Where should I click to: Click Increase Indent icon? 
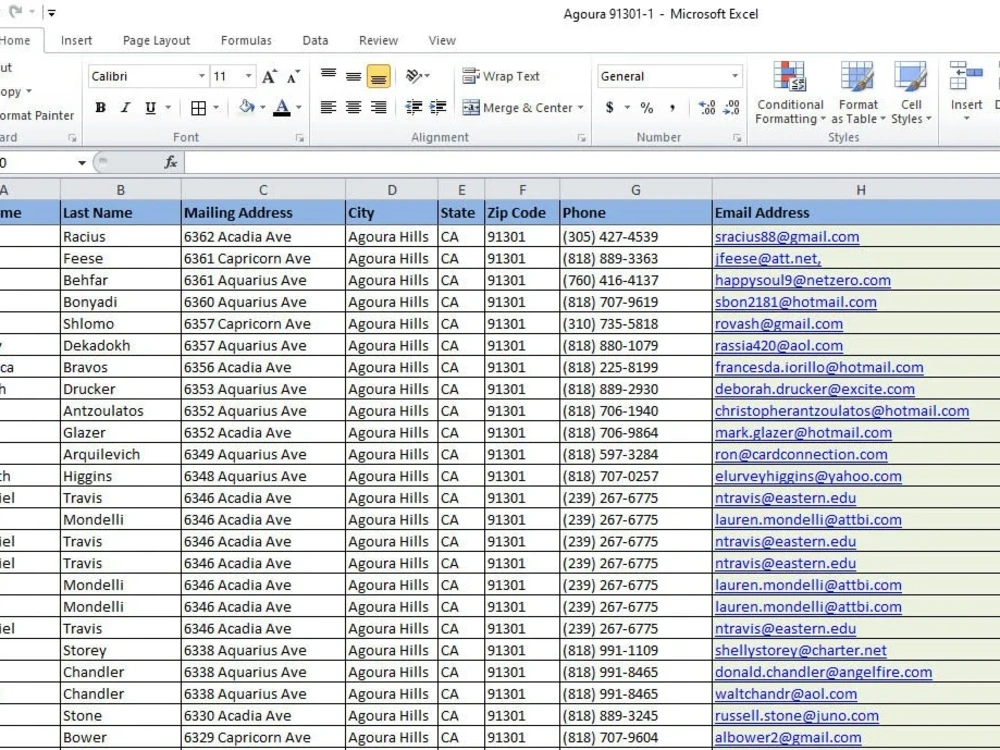438,107
